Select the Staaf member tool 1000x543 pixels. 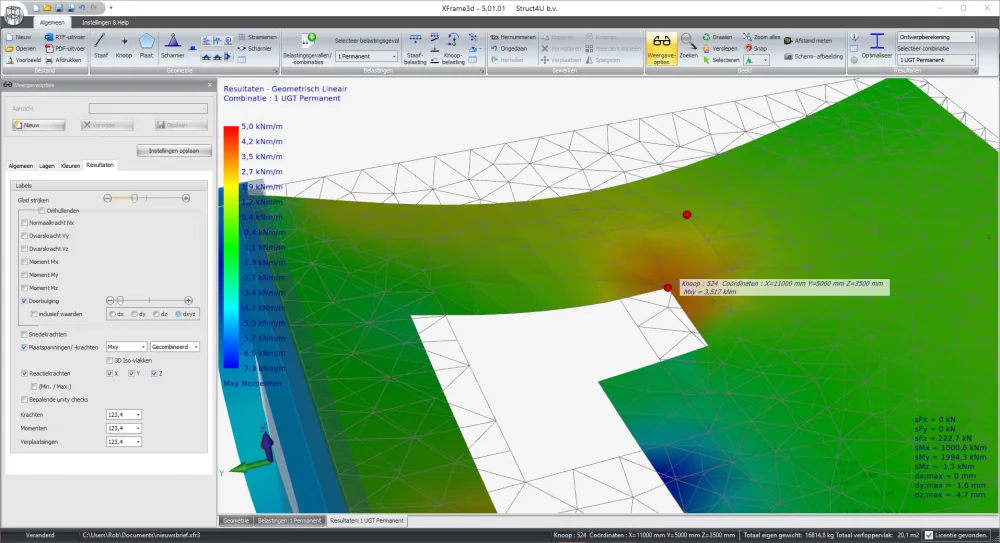coord(101,46)
